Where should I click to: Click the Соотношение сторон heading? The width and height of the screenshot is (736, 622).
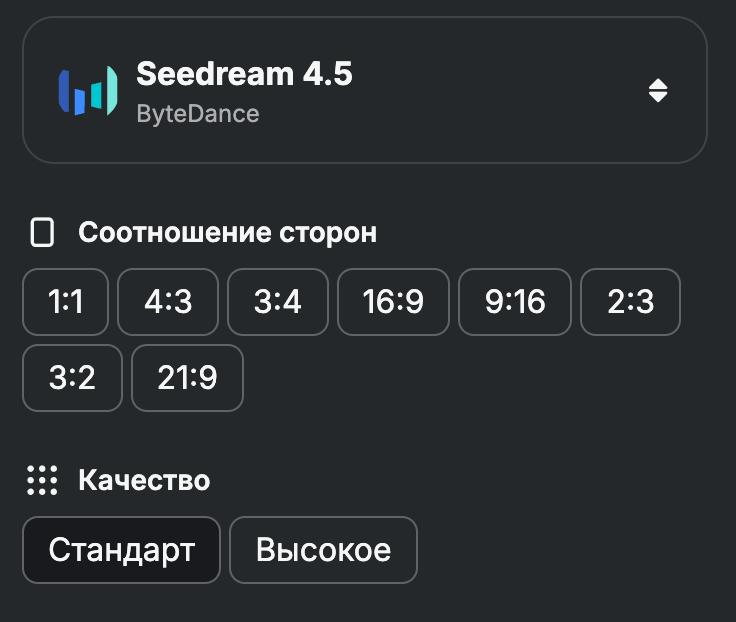[x=227, y=233]
